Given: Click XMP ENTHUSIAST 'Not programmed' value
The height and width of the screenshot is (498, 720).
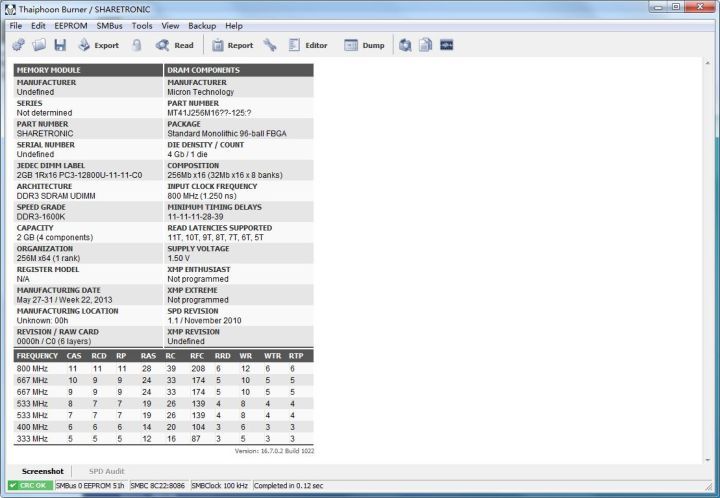Looking at the screenshot, I should [197, 279].
